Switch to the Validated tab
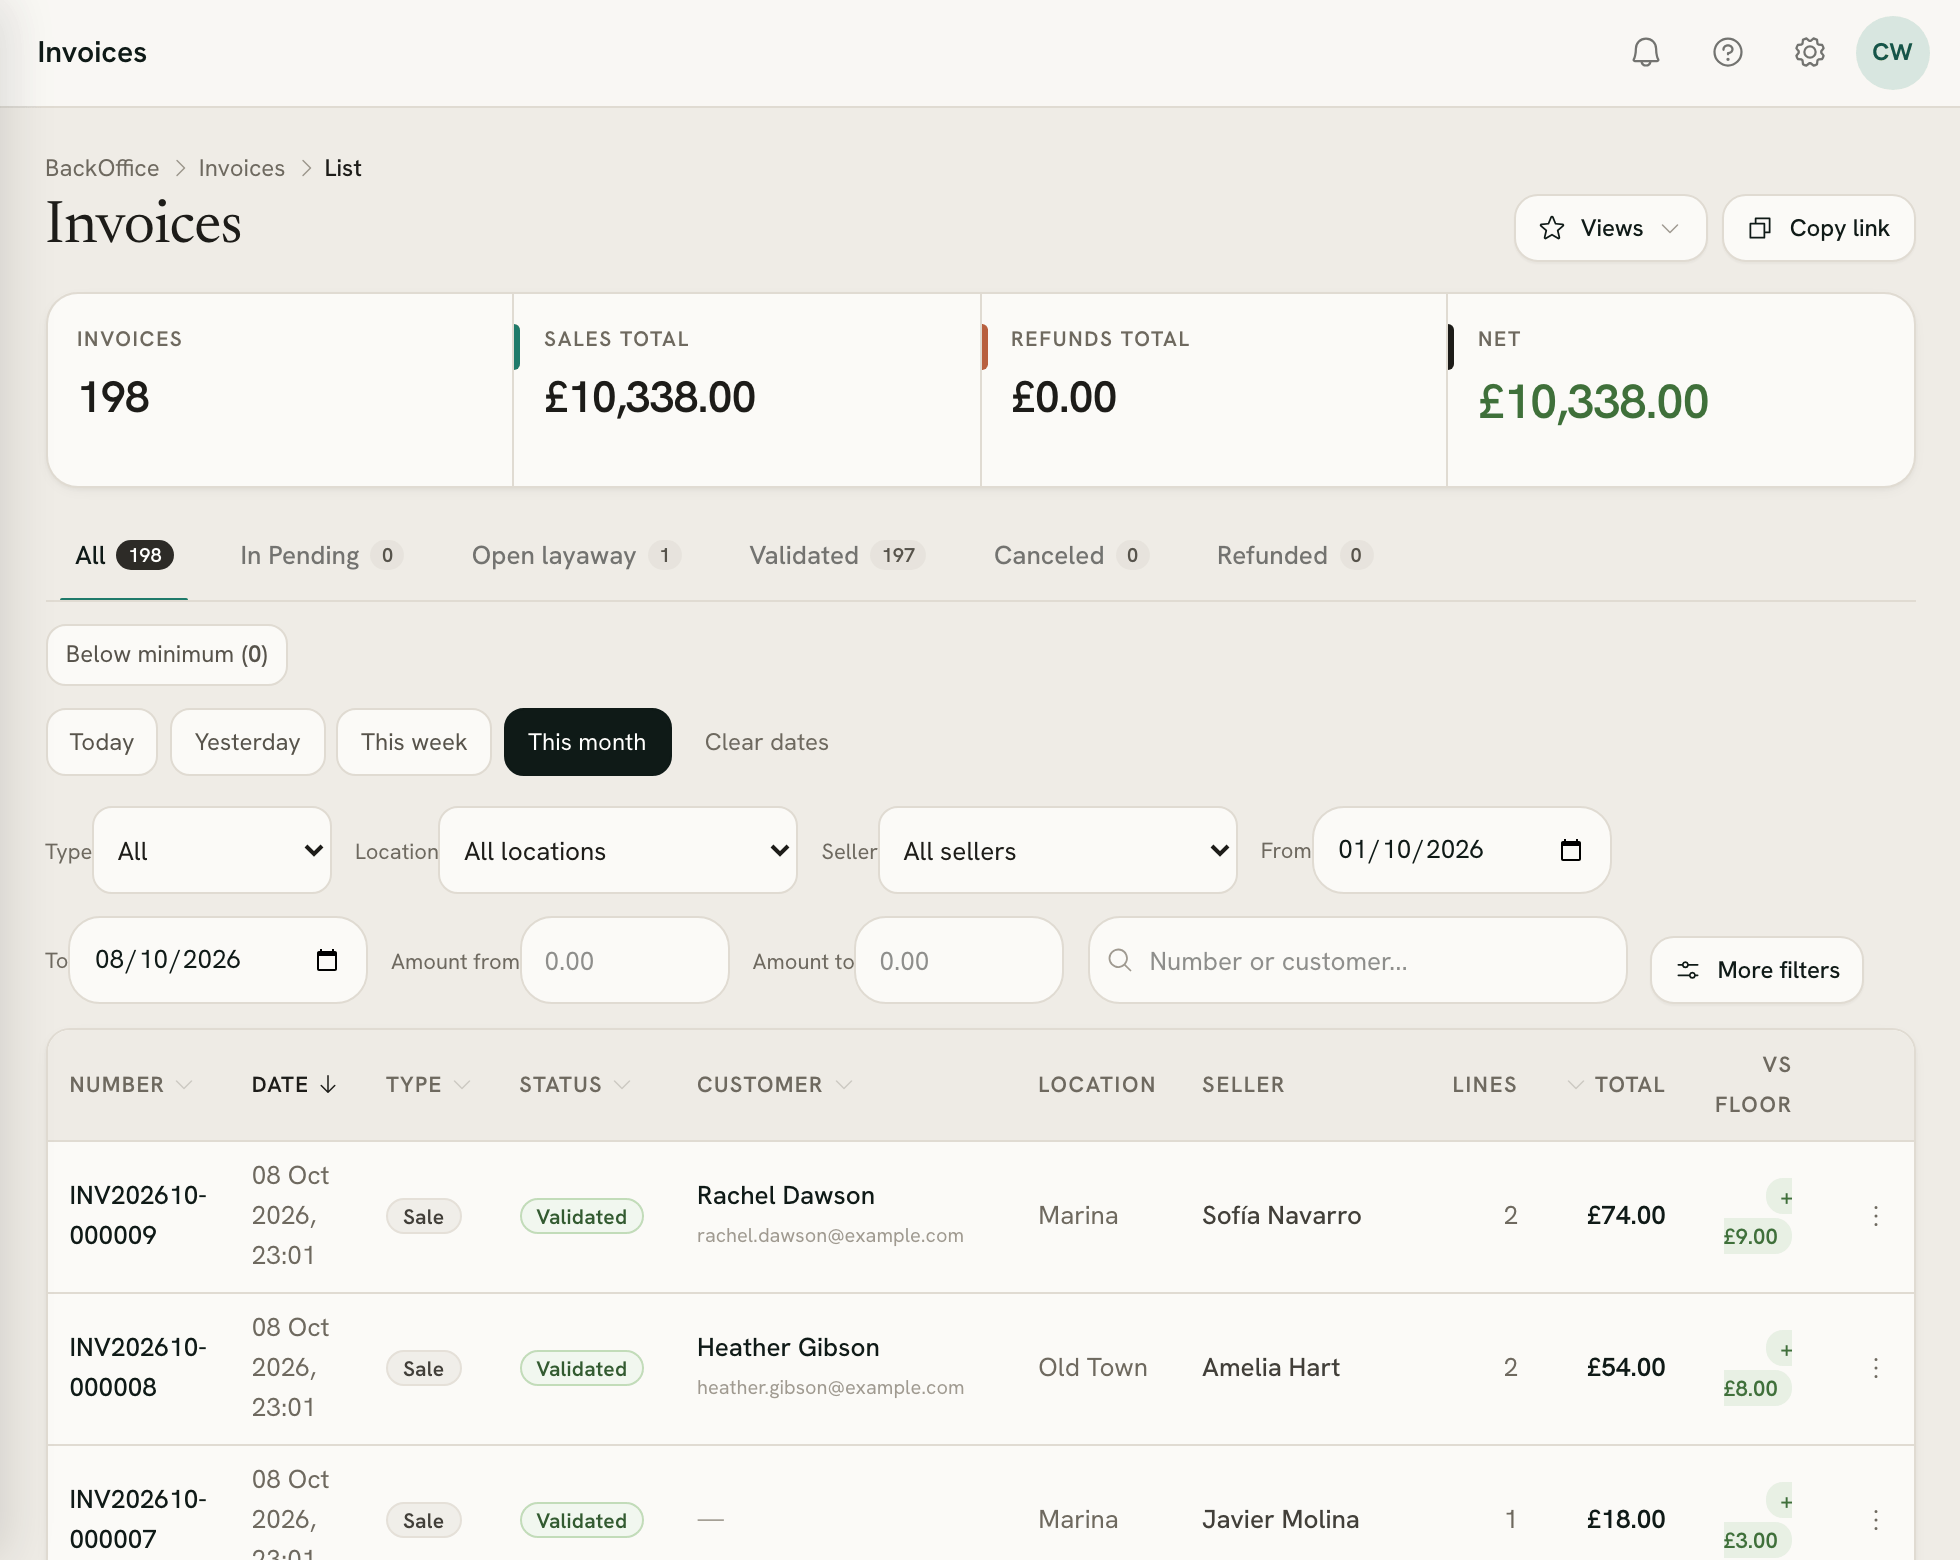Screen dimensions: 1960x1560 coord(837,556)
